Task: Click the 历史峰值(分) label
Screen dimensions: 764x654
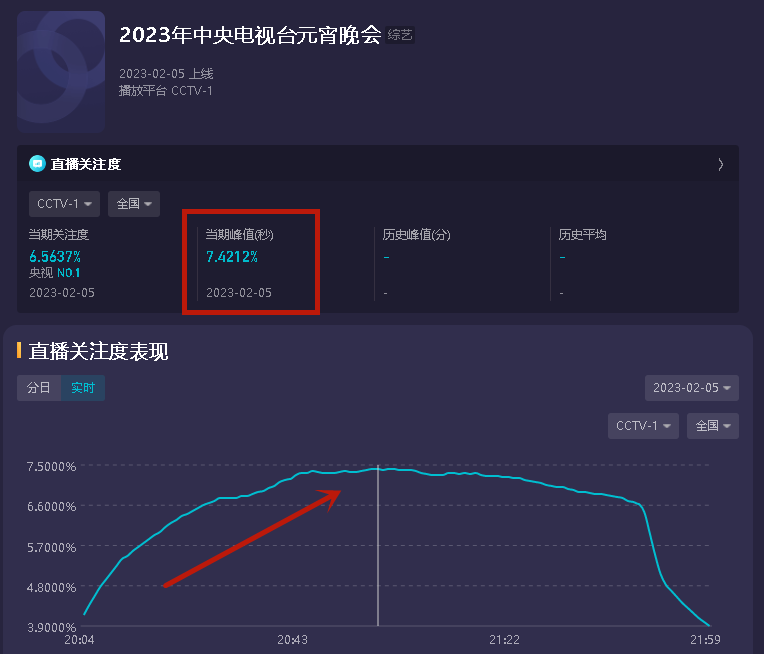Action: [x=416, y=235]
